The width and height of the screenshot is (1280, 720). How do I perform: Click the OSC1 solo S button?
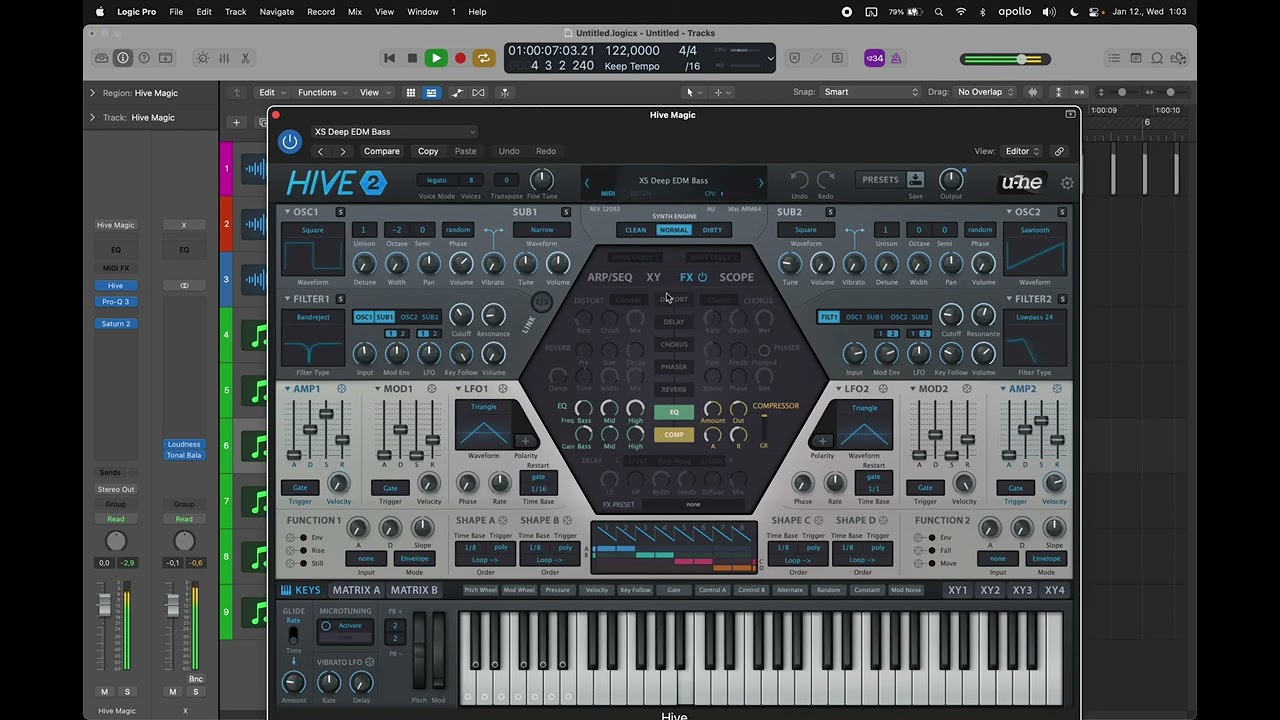click(x=340, y=212)
